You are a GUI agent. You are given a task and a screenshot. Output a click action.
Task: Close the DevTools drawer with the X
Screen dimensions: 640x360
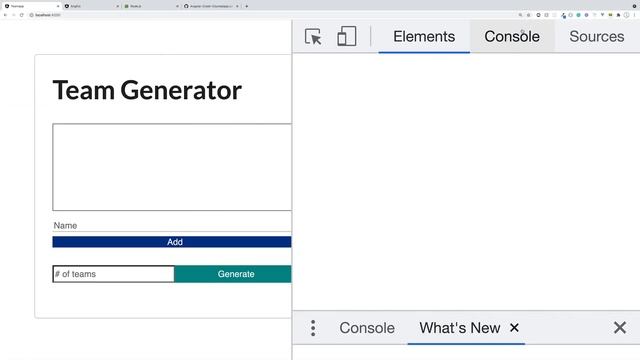(x=620, y=327)
